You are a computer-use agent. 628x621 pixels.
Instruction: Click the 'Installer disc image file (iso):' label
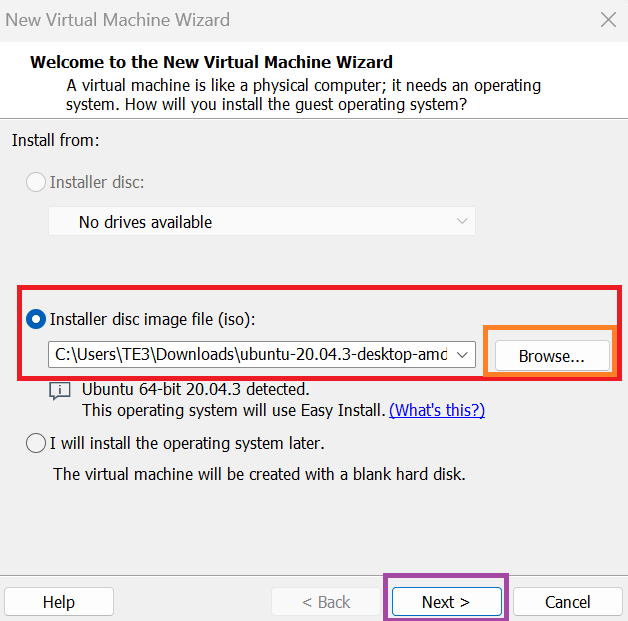[153, 320]
